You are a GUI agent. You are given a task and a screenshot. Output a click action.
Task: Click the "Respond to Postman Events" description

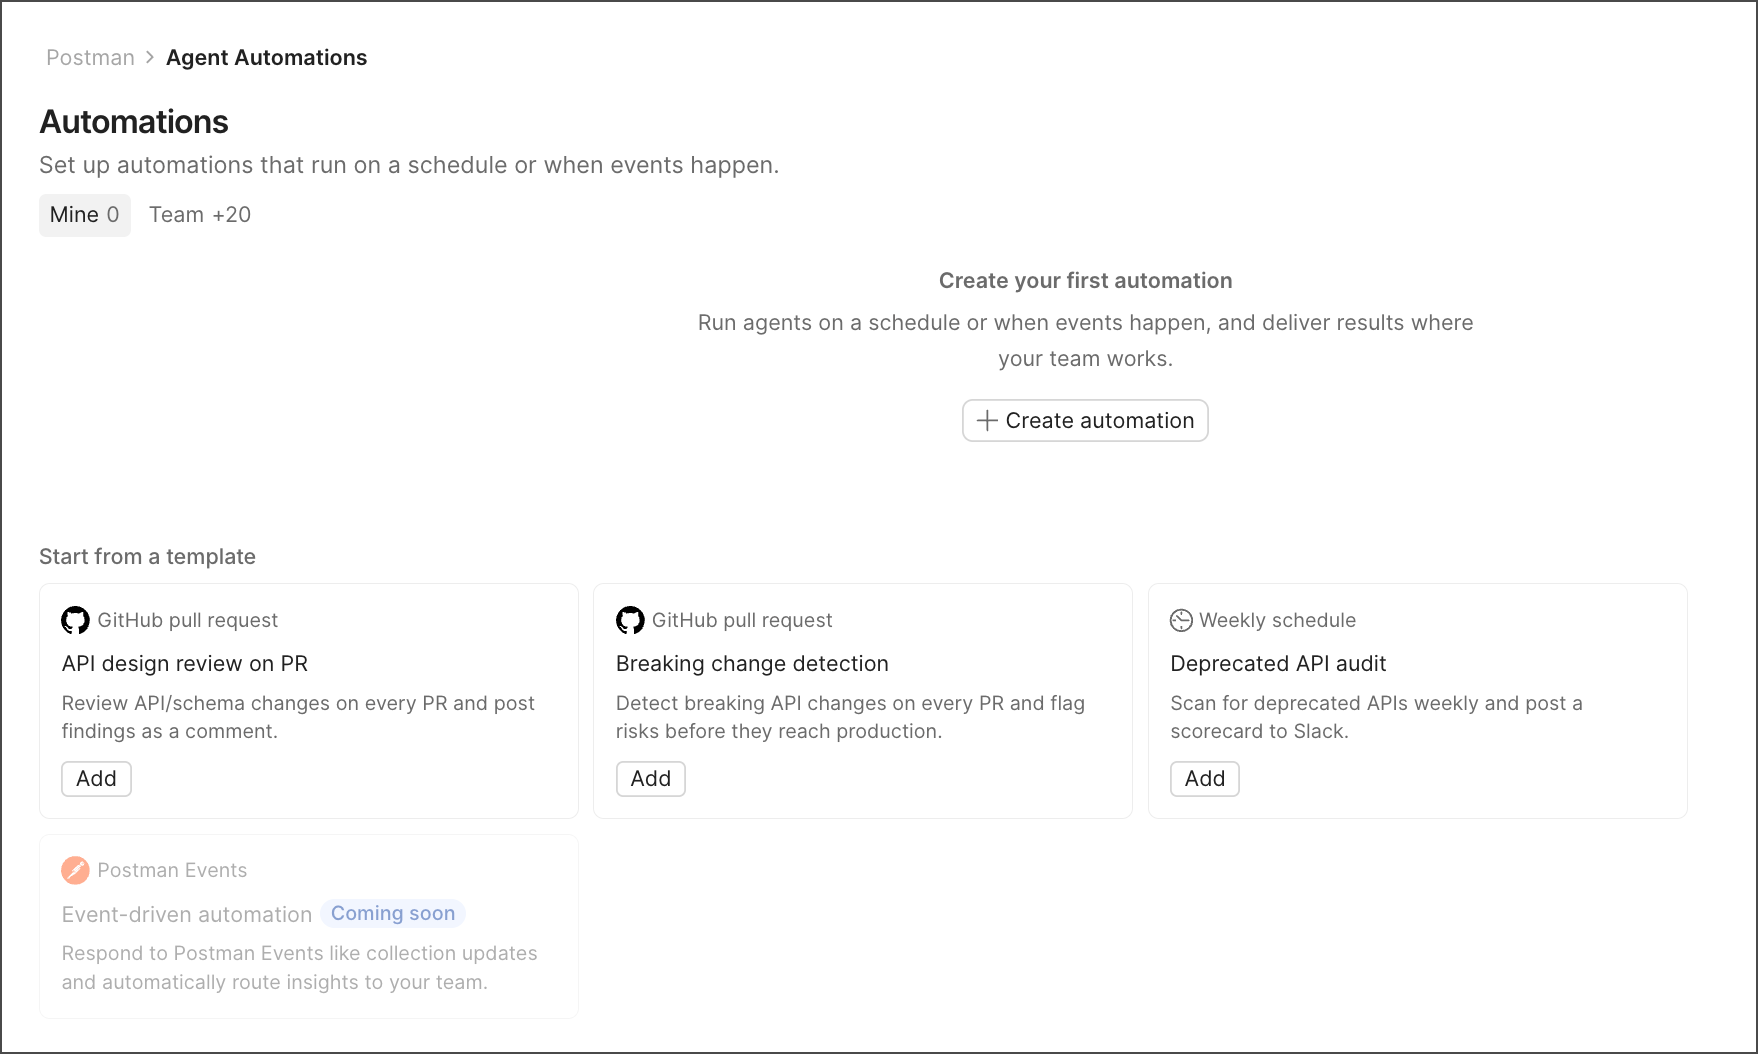299,968
